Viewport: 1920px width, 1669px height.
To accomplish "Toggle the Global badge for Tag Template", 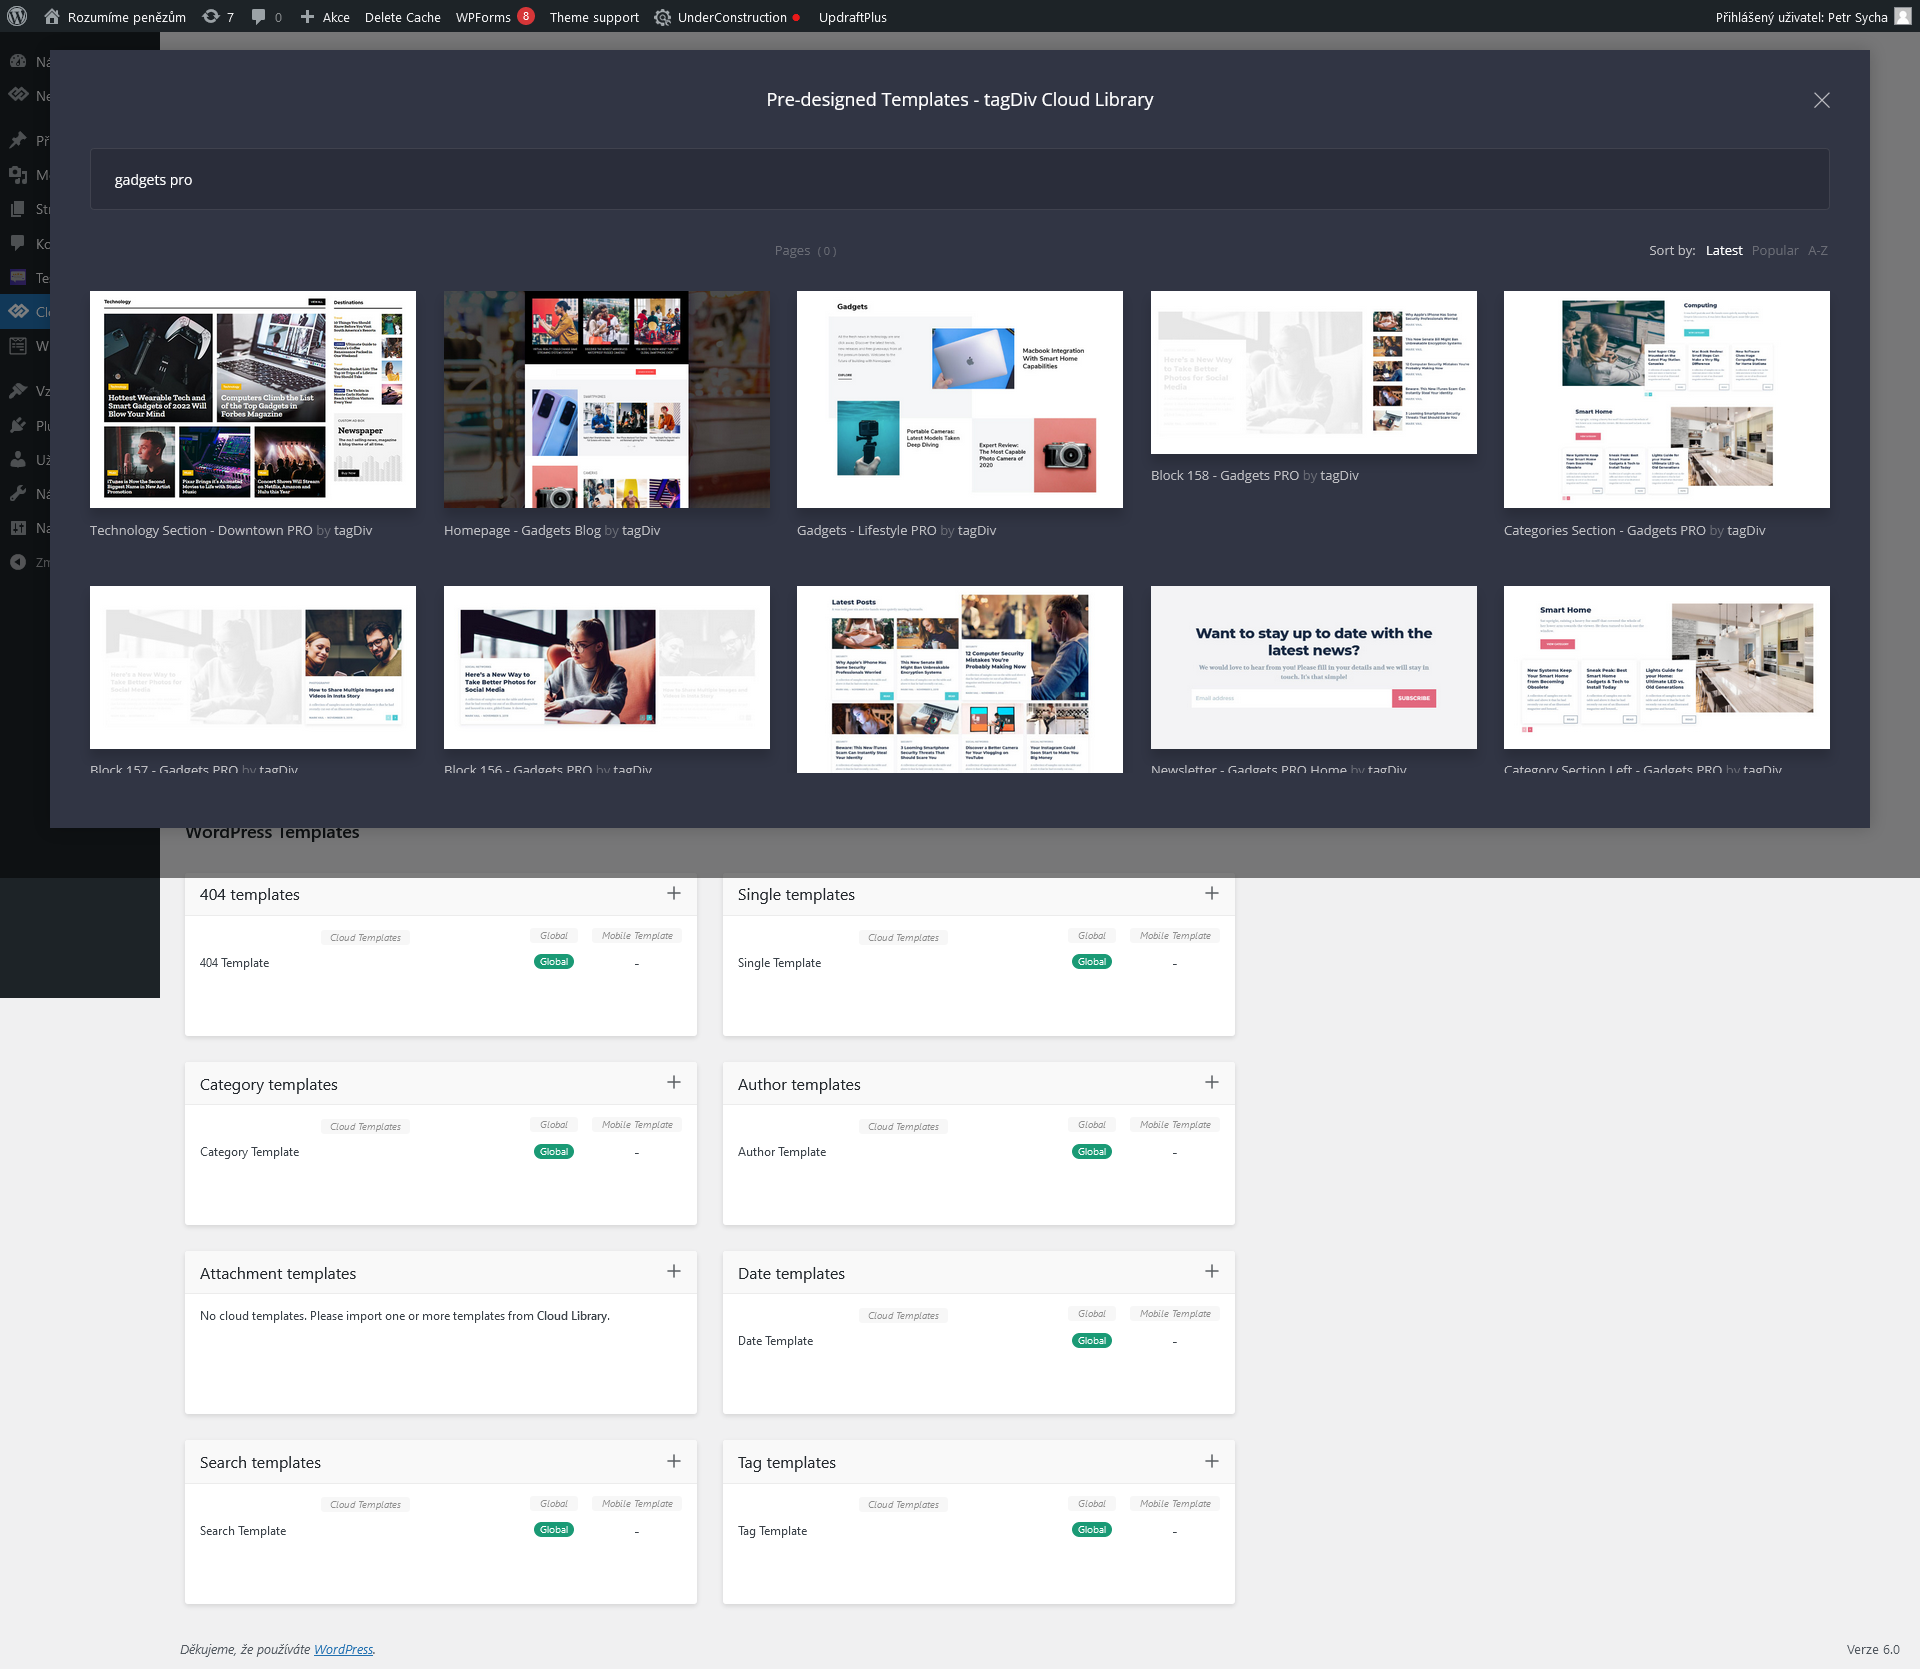I will 1092,1530.
